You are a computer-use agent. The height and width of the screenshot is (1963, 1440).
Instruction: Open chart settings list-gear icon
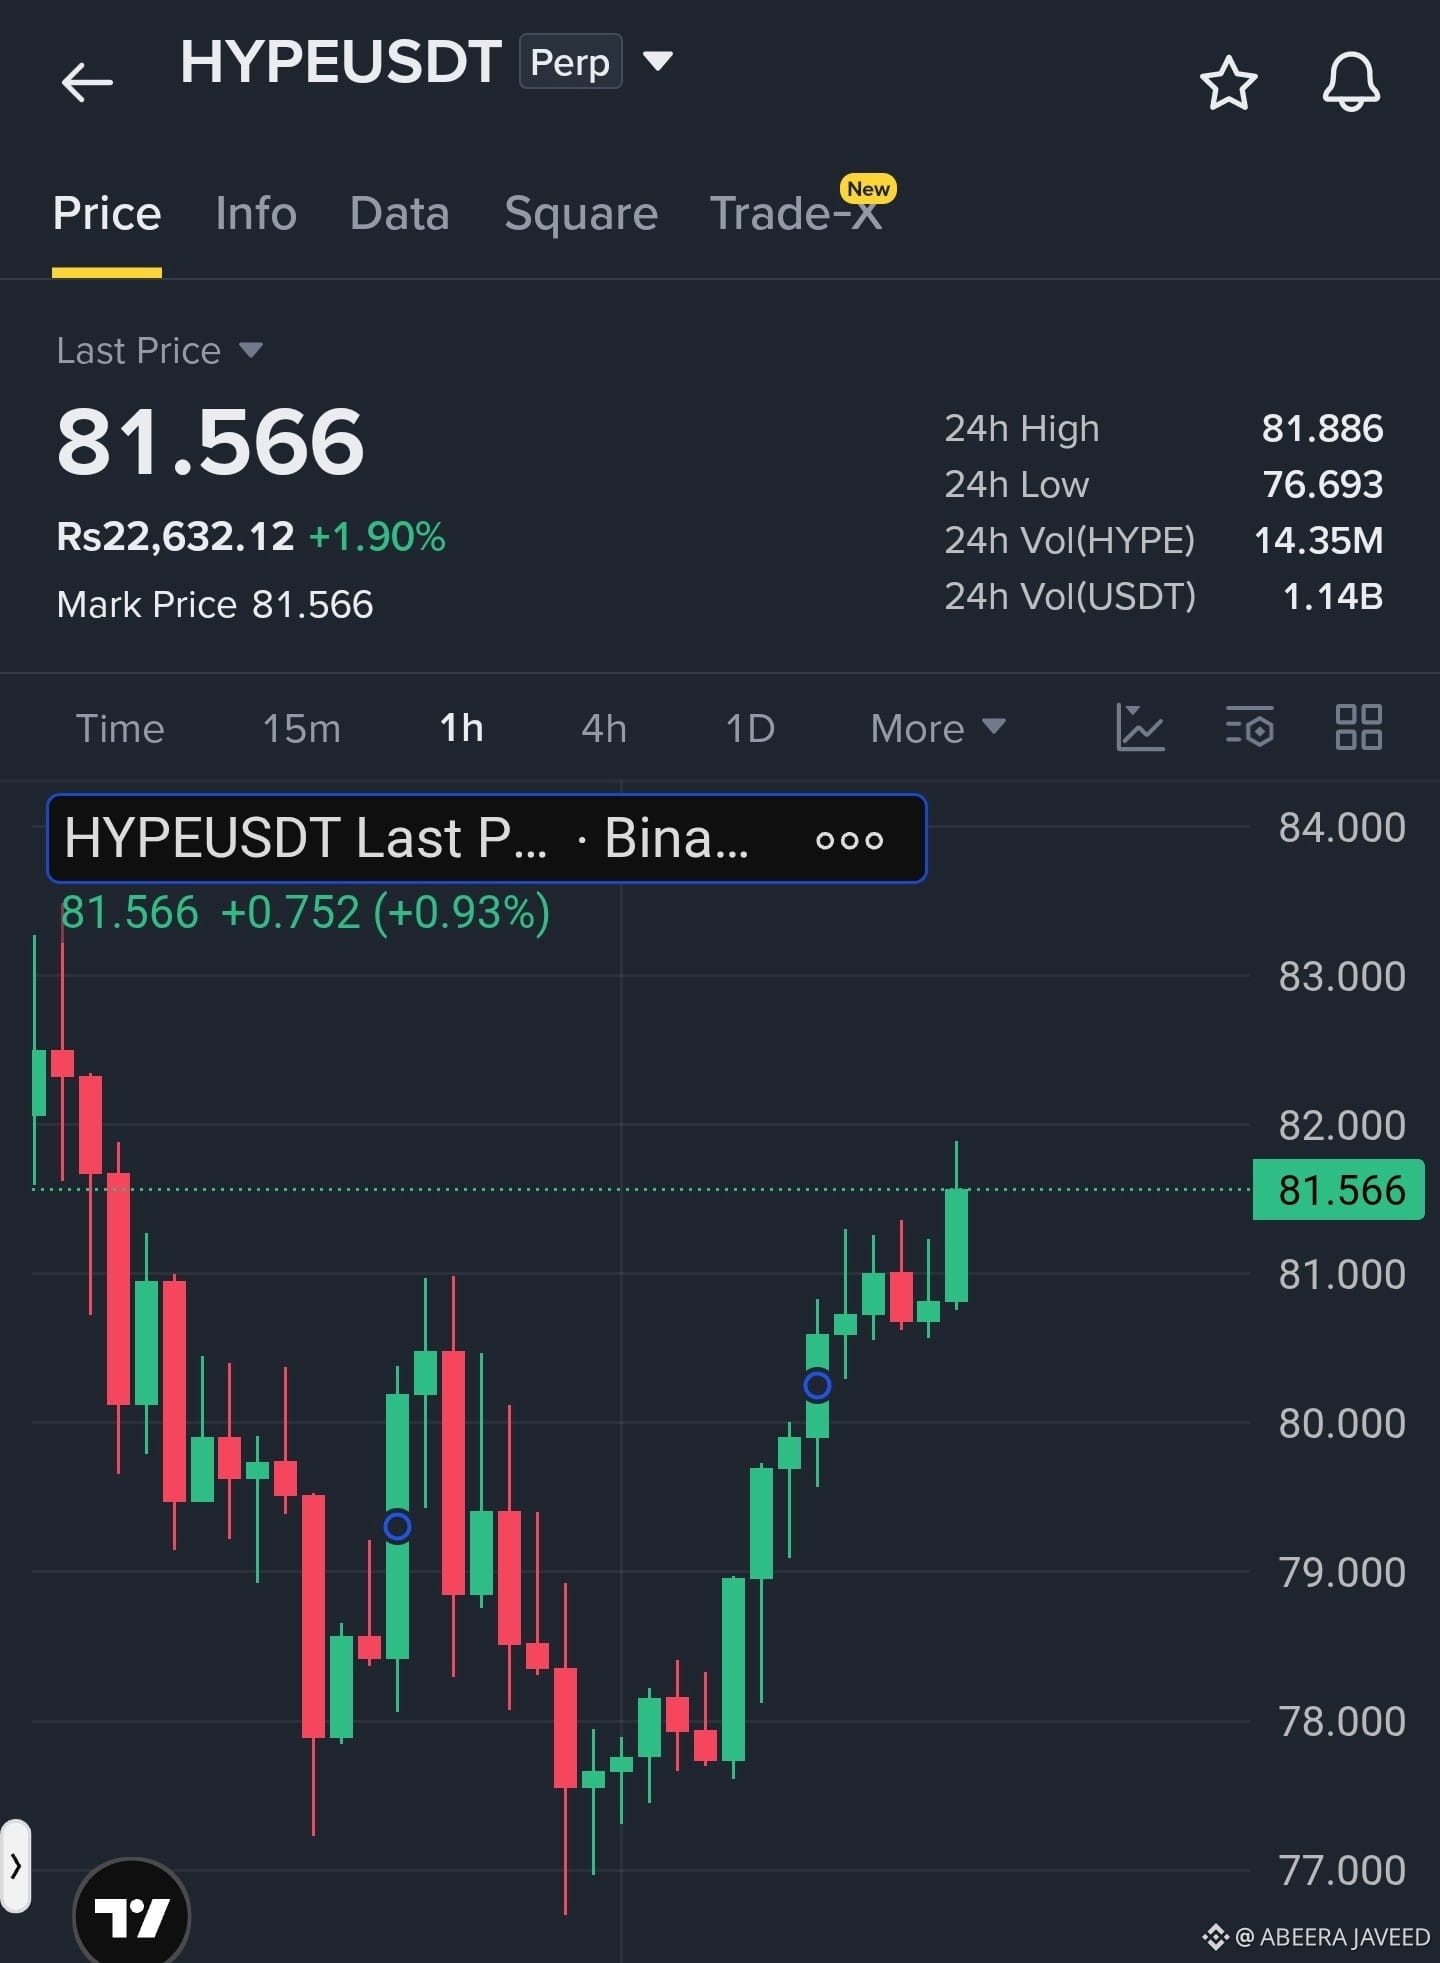click(x=1249, y=727)
